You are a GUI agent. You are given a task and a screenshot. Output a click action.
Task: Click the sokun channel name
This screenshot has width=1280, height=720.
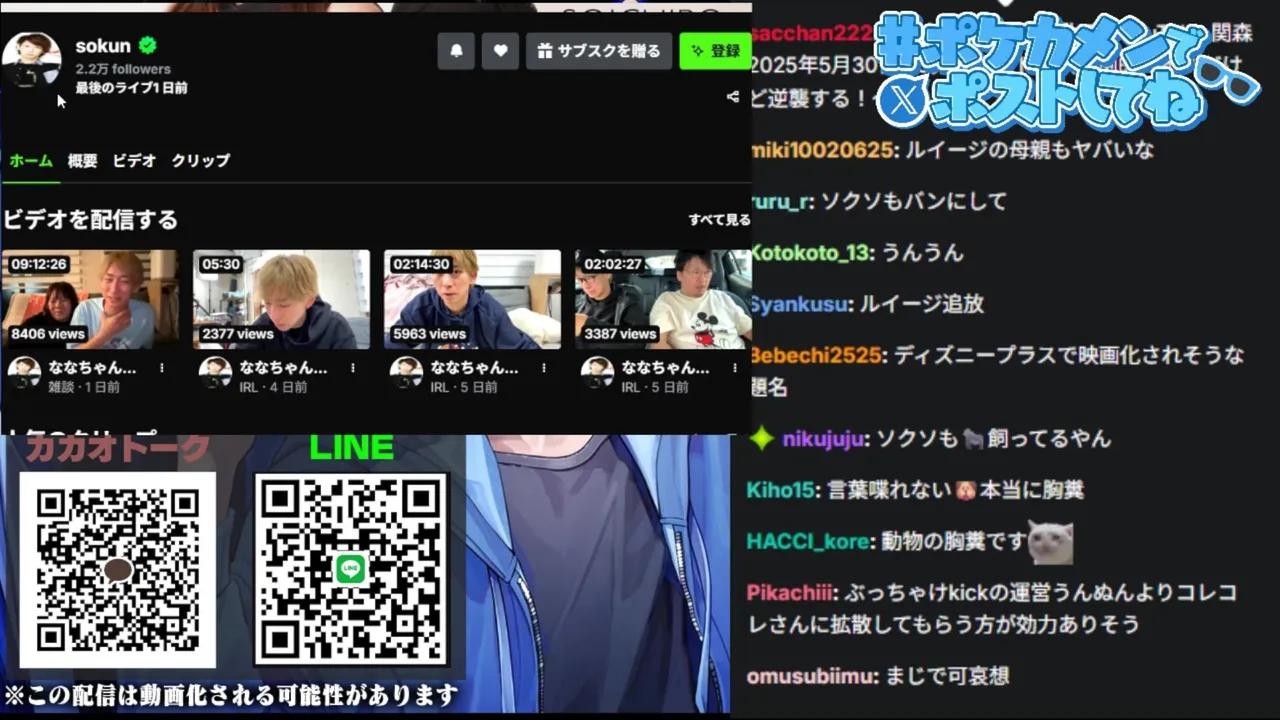(103, 46)
